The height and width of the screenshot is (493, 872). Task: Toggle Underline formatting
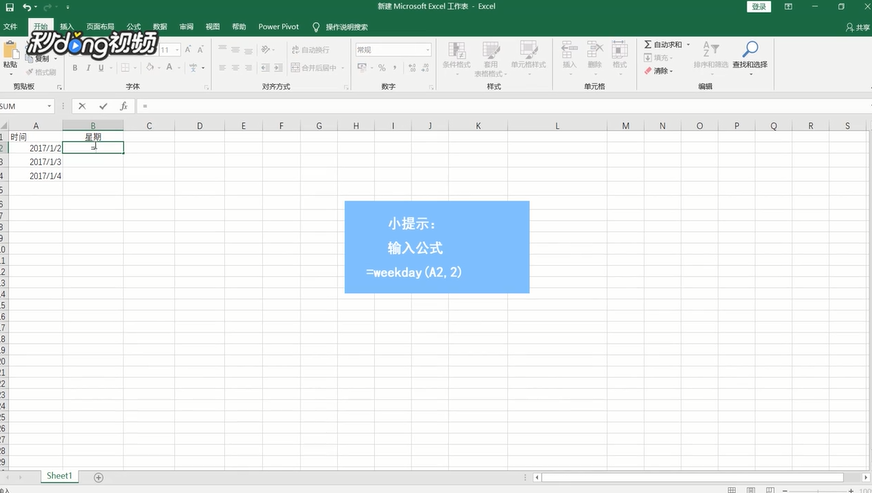click(101, 68)
